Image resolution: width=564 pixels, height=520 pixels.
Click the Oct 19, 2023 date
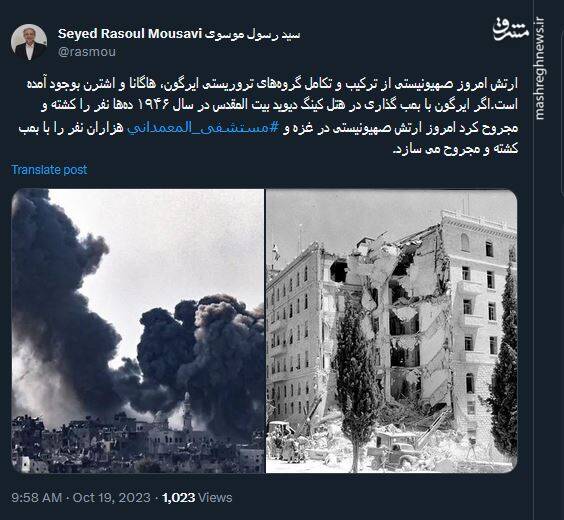pos(112,498)
